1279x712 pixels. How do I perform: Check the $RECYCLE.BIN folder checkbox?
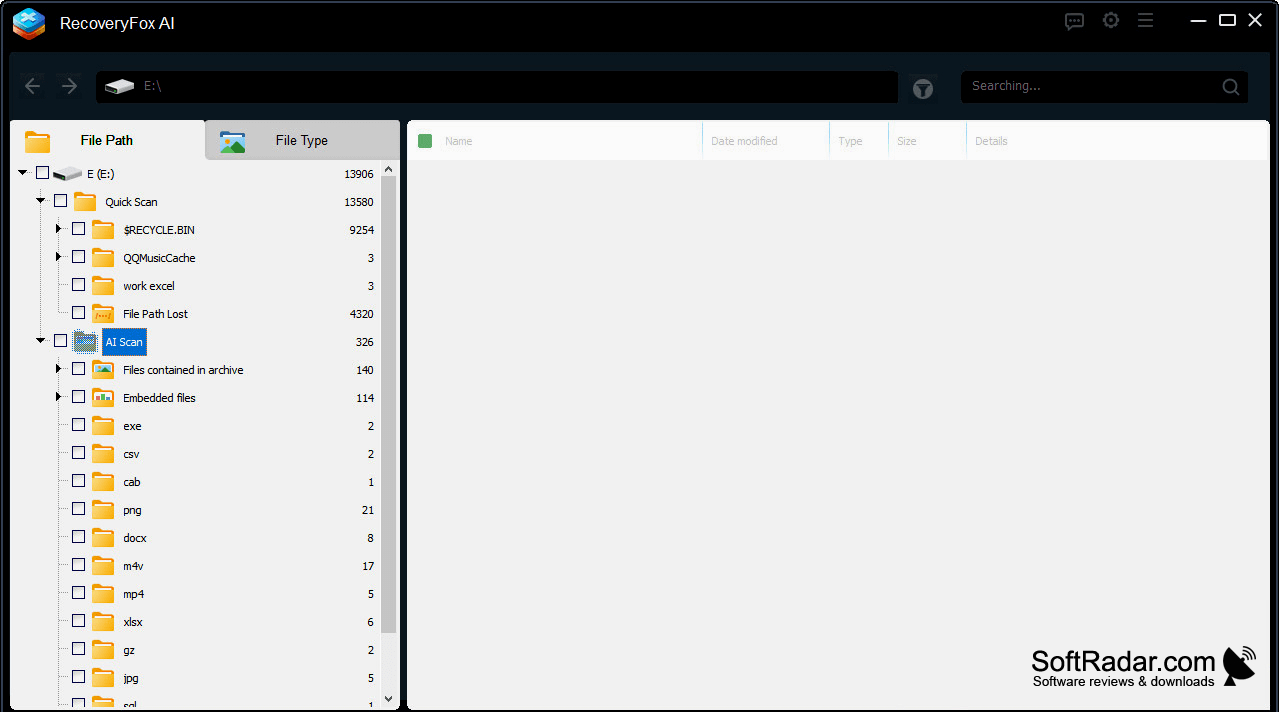78,229
